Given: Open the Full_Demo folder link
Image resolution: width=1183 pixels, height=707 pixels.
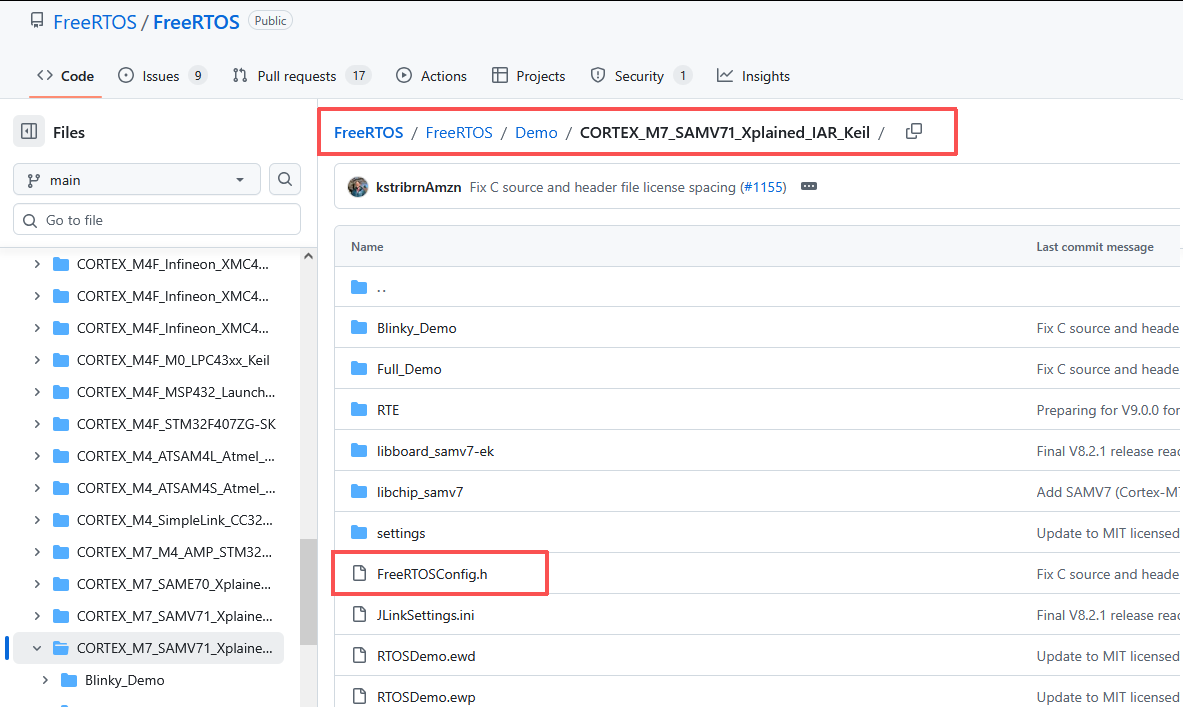Looking at the screenshot, I should coord(409,368).
